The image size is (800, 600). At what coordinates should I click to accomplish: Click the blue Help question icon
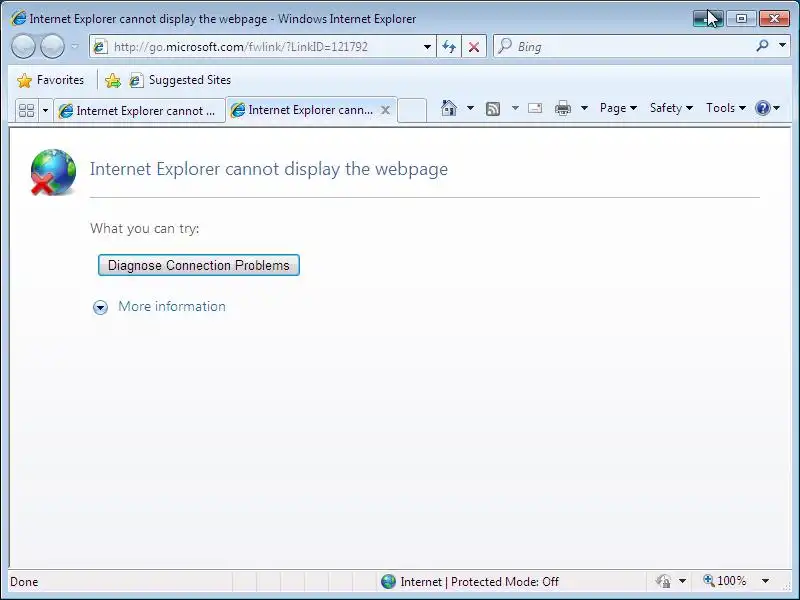763,108
